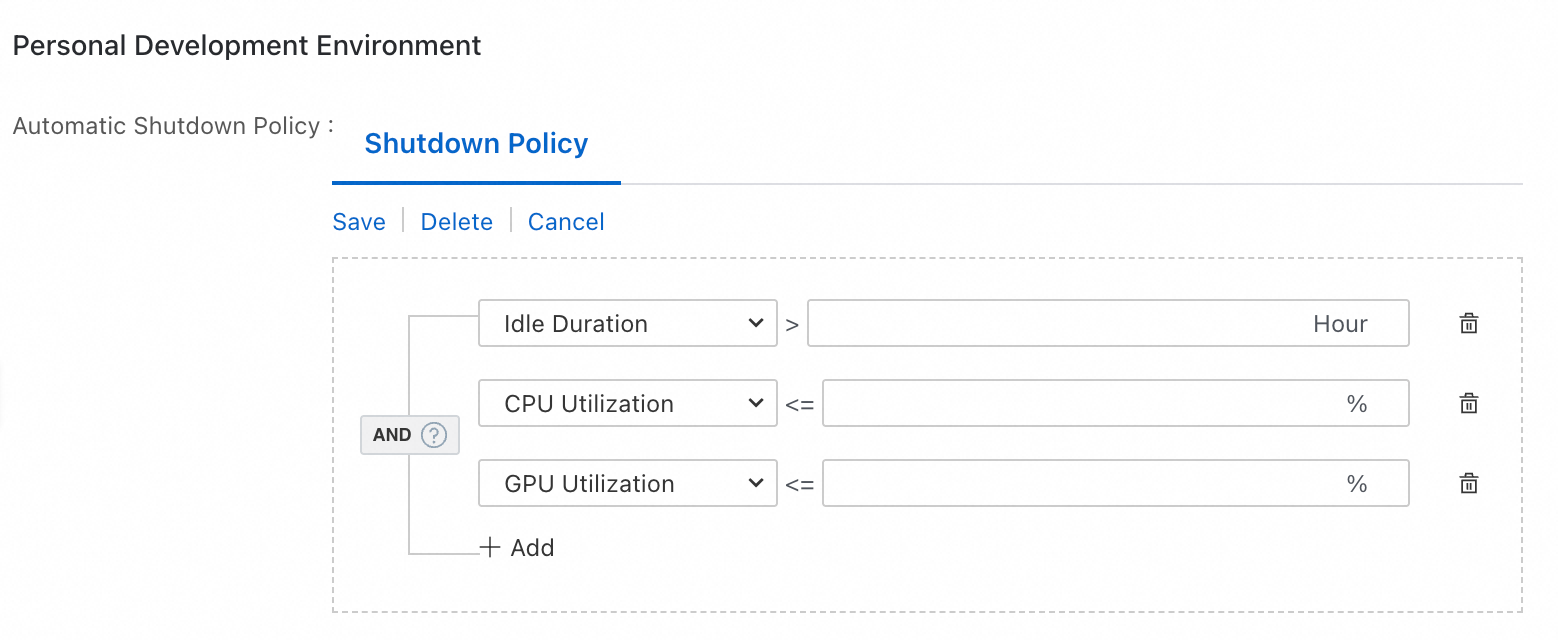The height and width of the screenshot is (640, 1558).
Task: Click the plus icon to add a condition
Action: pyautogui.click(x=490, y=548)
